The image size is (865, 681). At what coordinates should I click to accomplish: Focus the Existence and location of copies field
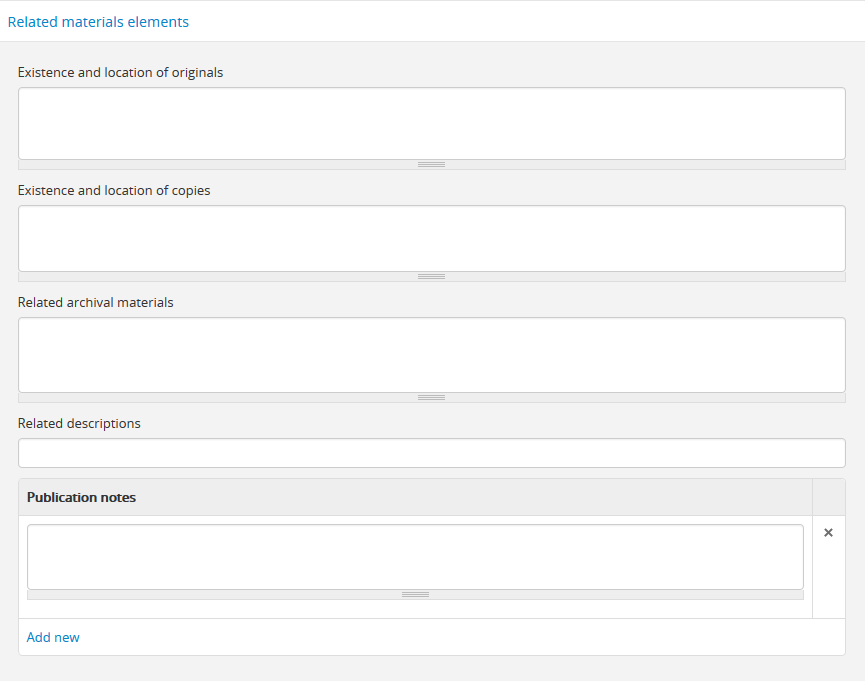pyautogui.click(x=431, y=238)
